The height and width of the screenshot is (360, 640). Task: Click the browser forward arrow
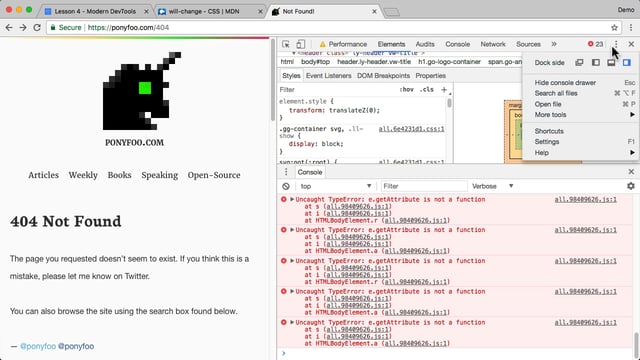point(23,27)
